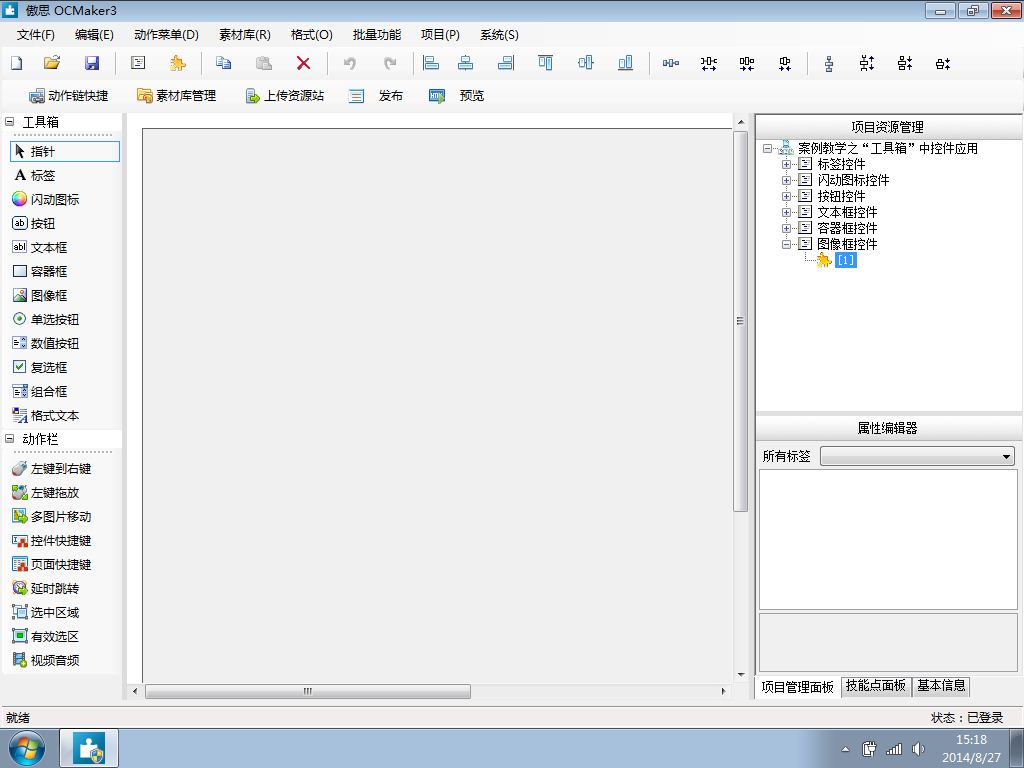Select the 标签 label tool
Viewport: 1024px width, 768px height.
coord(42,175)
